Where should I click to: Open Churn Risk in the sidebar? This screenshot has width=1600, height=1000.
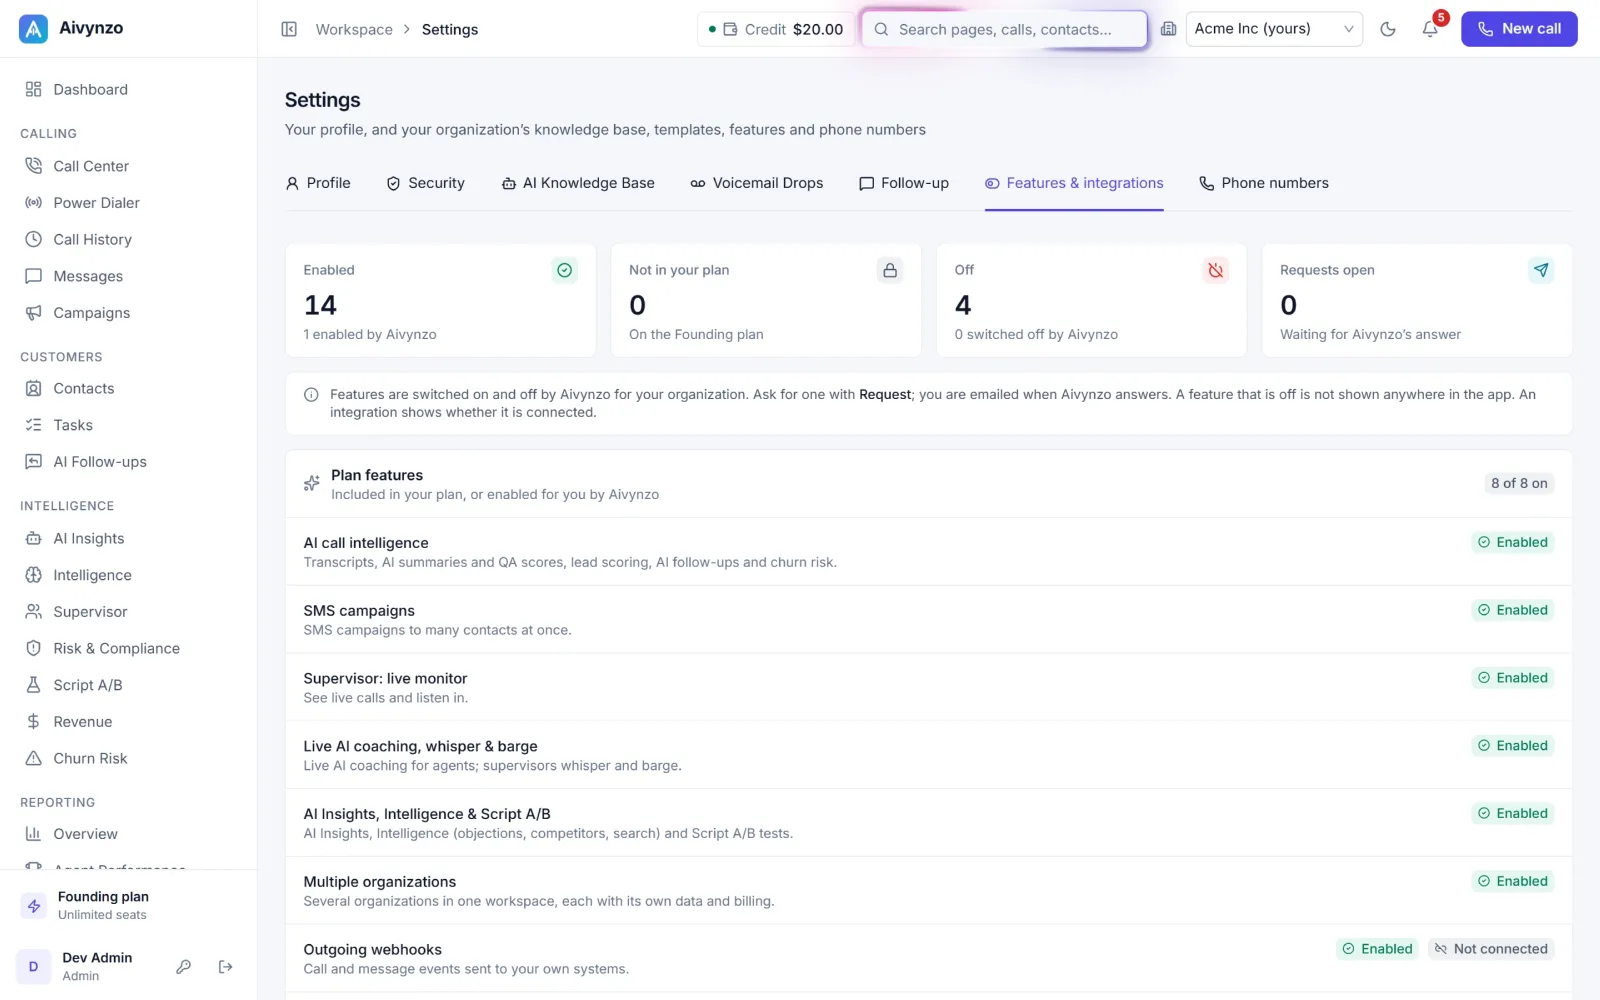[x=128, y=758]
